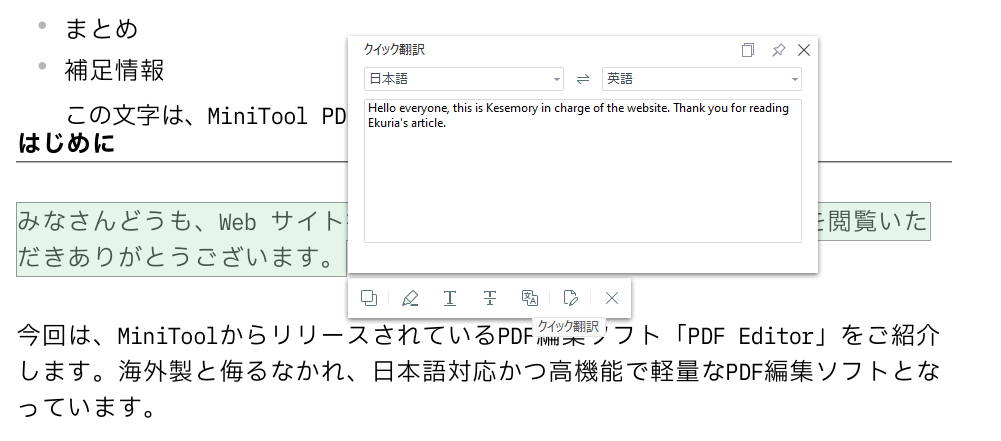
Task: Apply underline to the selected text
Action: tap(450, 297)
